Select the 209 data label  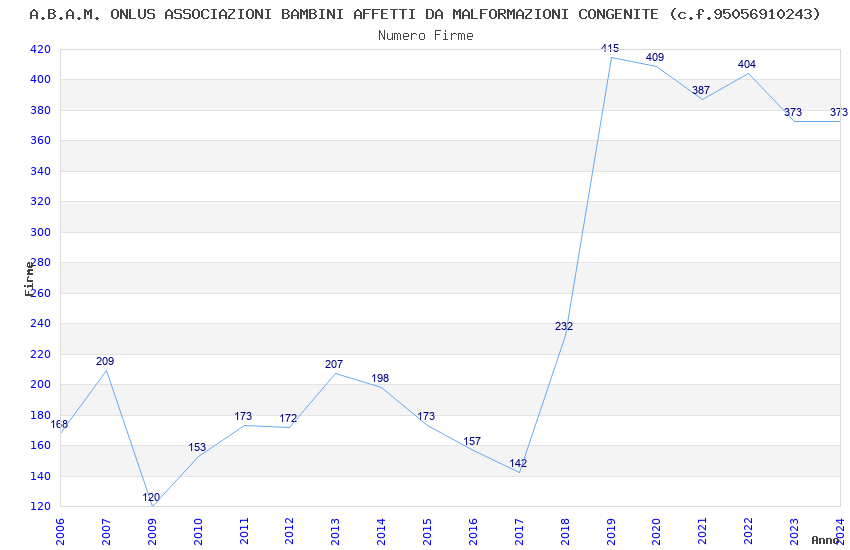coord(105,361)
